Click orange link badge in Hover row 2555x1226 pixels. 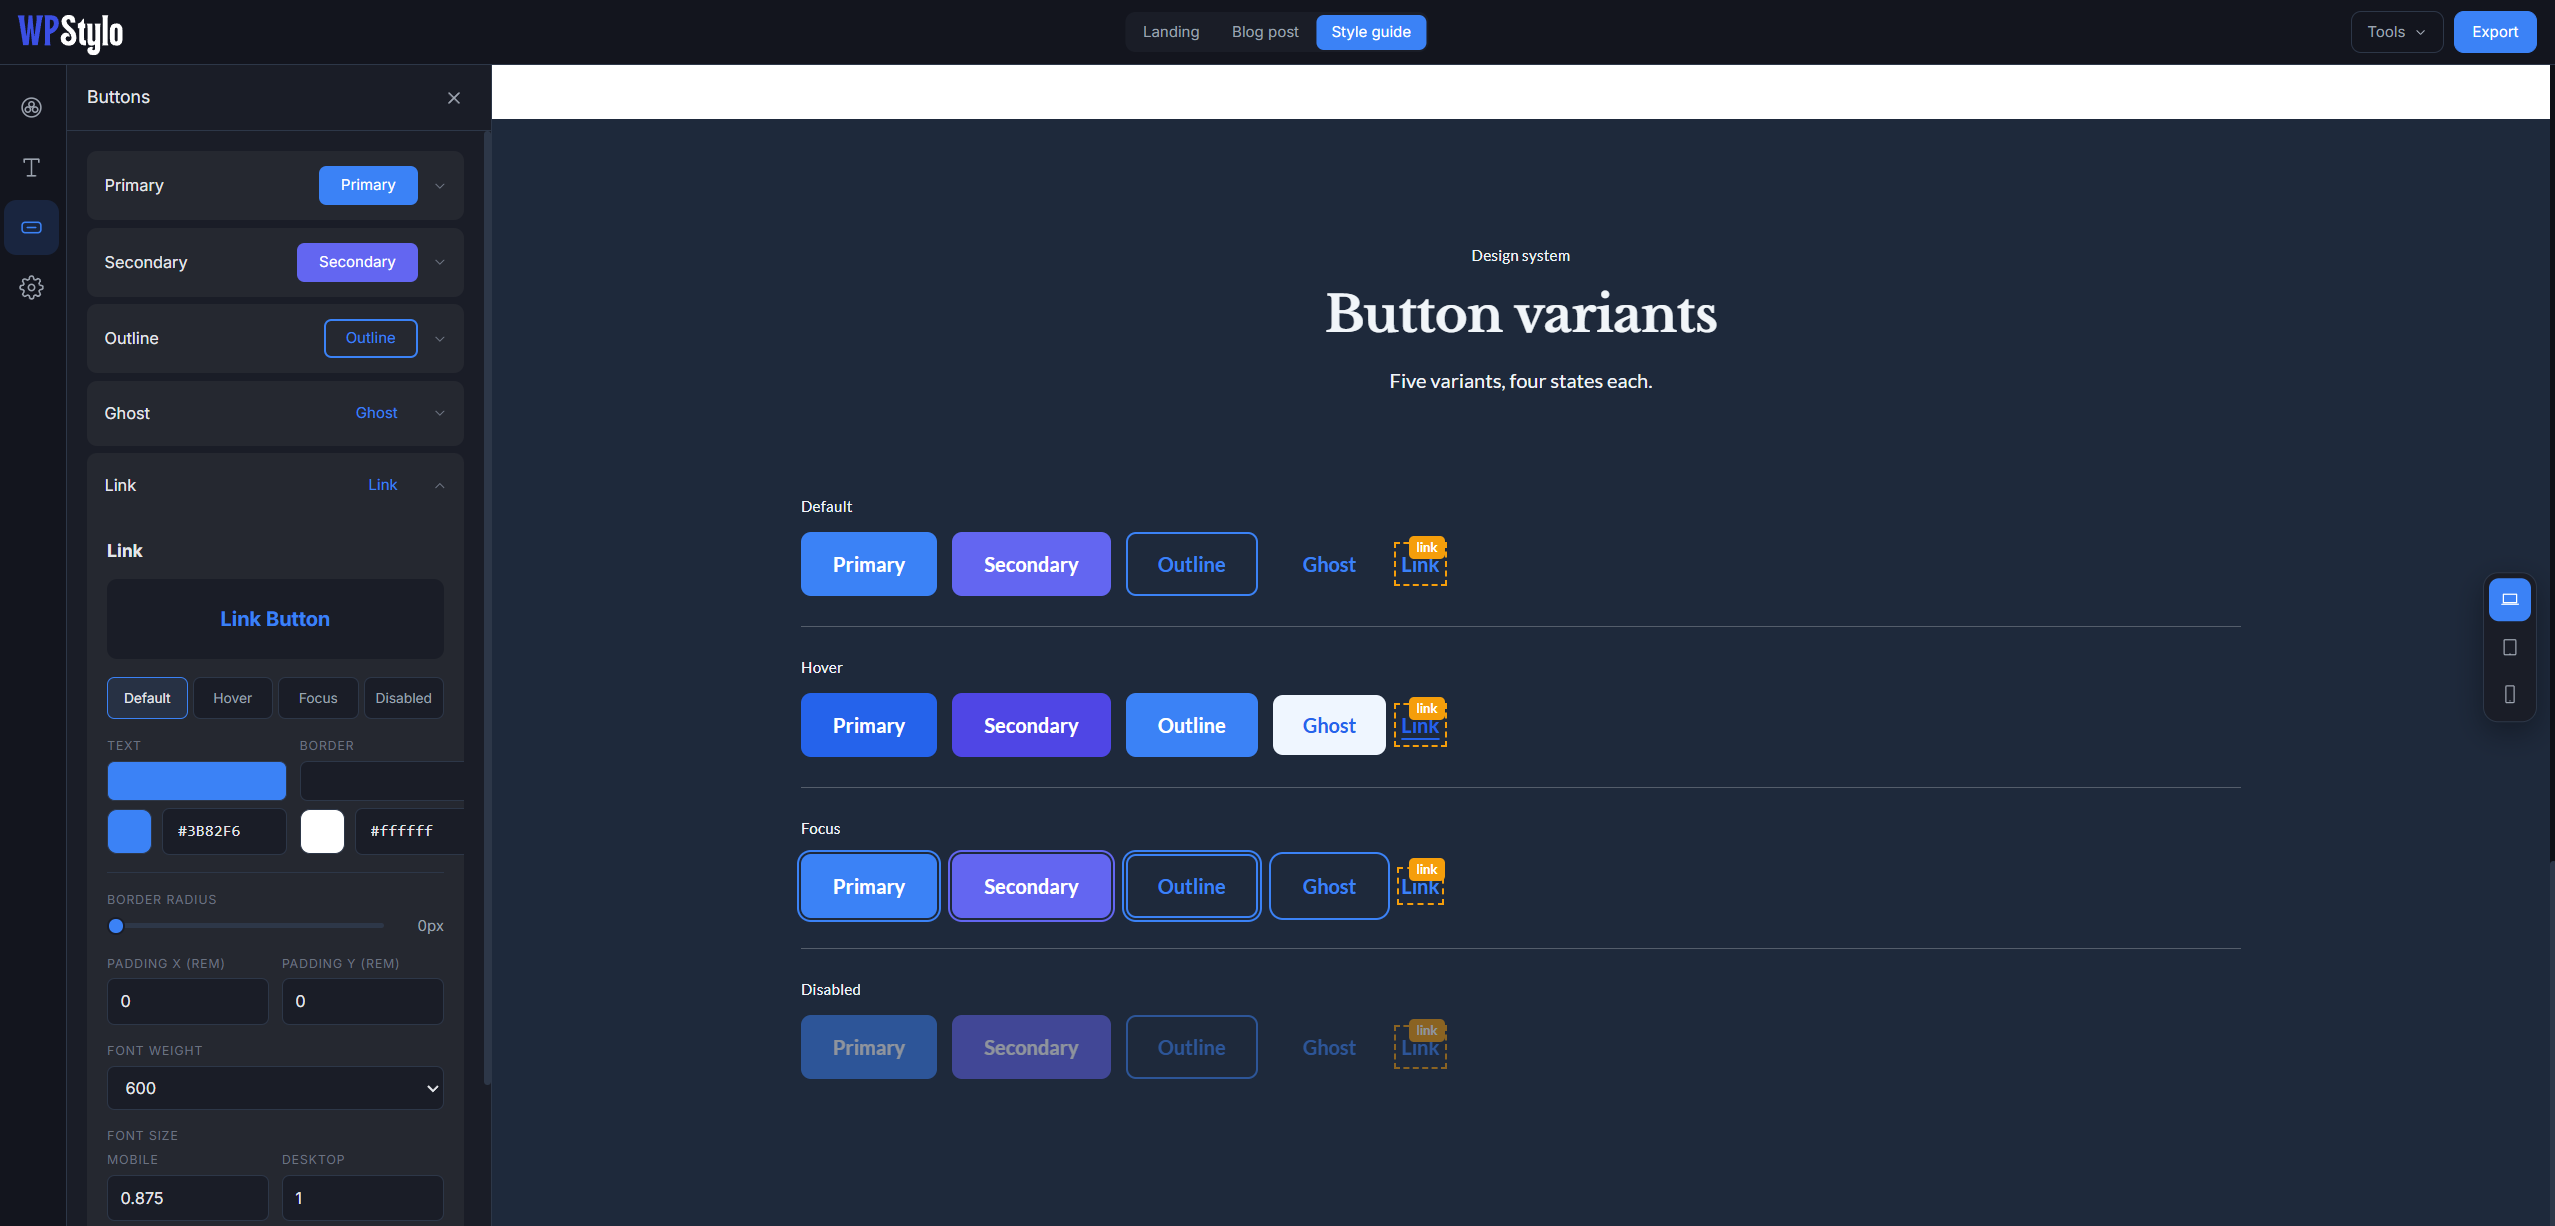click(x=1427, y=708)
